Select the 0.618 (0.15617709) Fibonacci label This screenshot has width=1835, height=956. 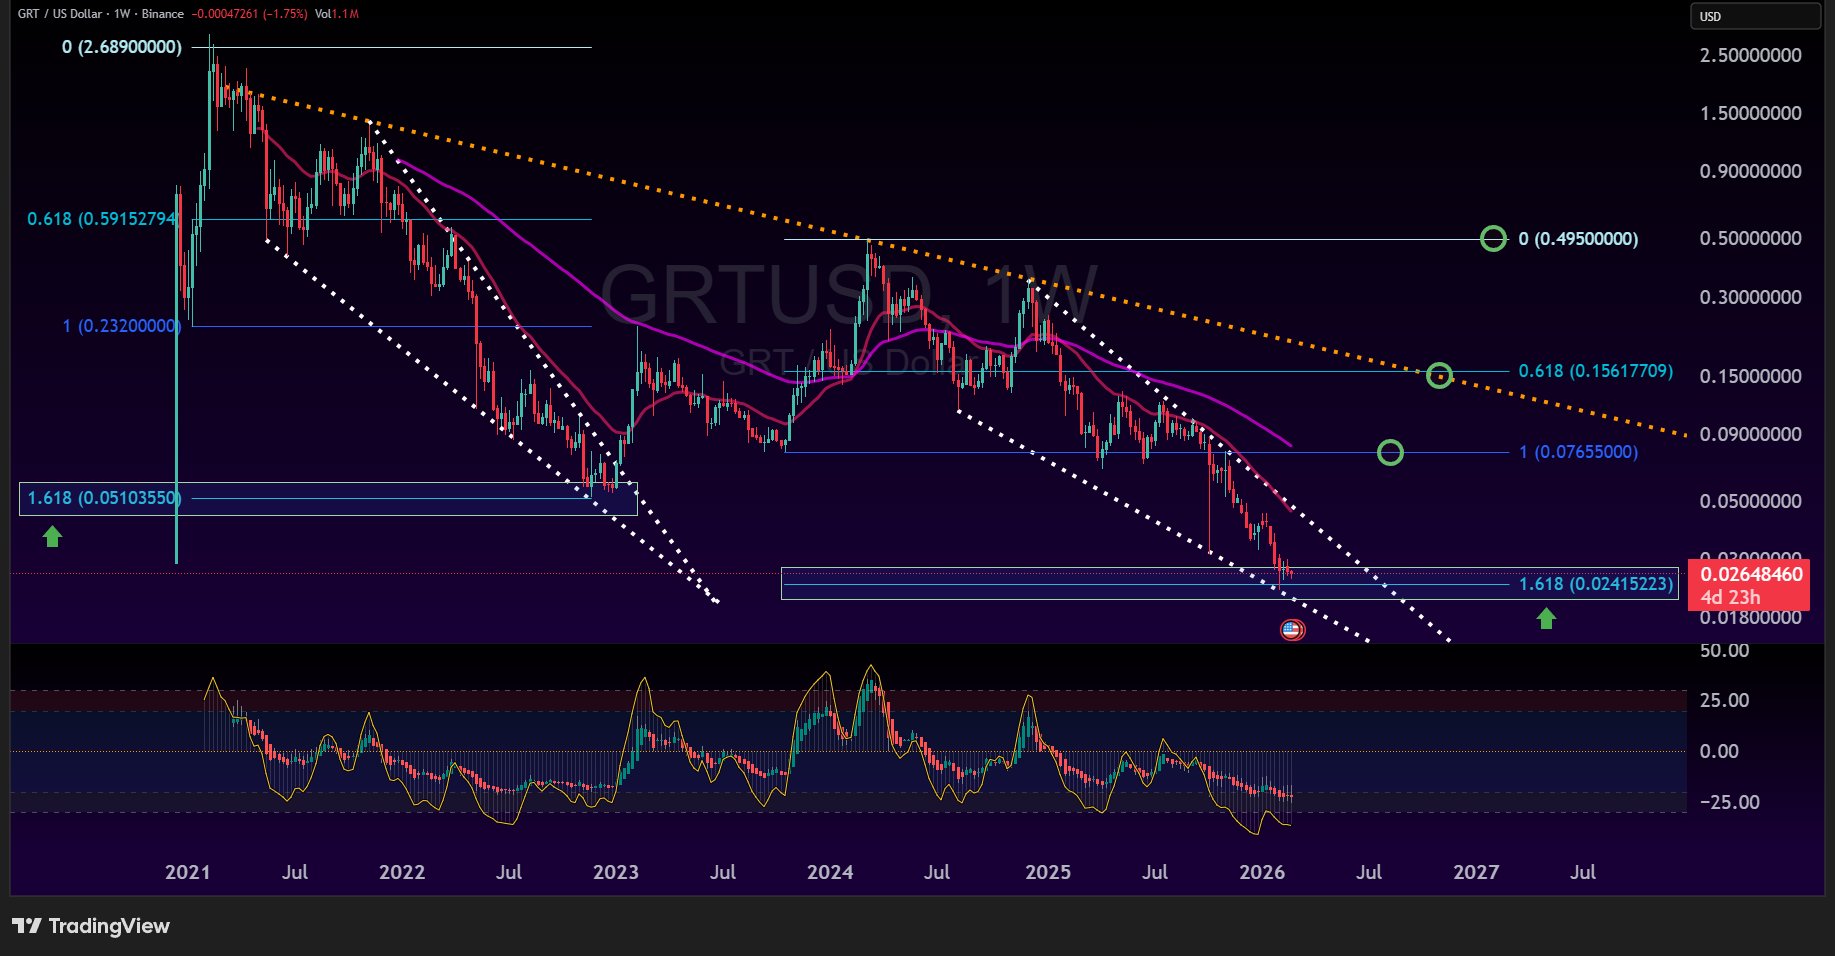pos(1595,371)
